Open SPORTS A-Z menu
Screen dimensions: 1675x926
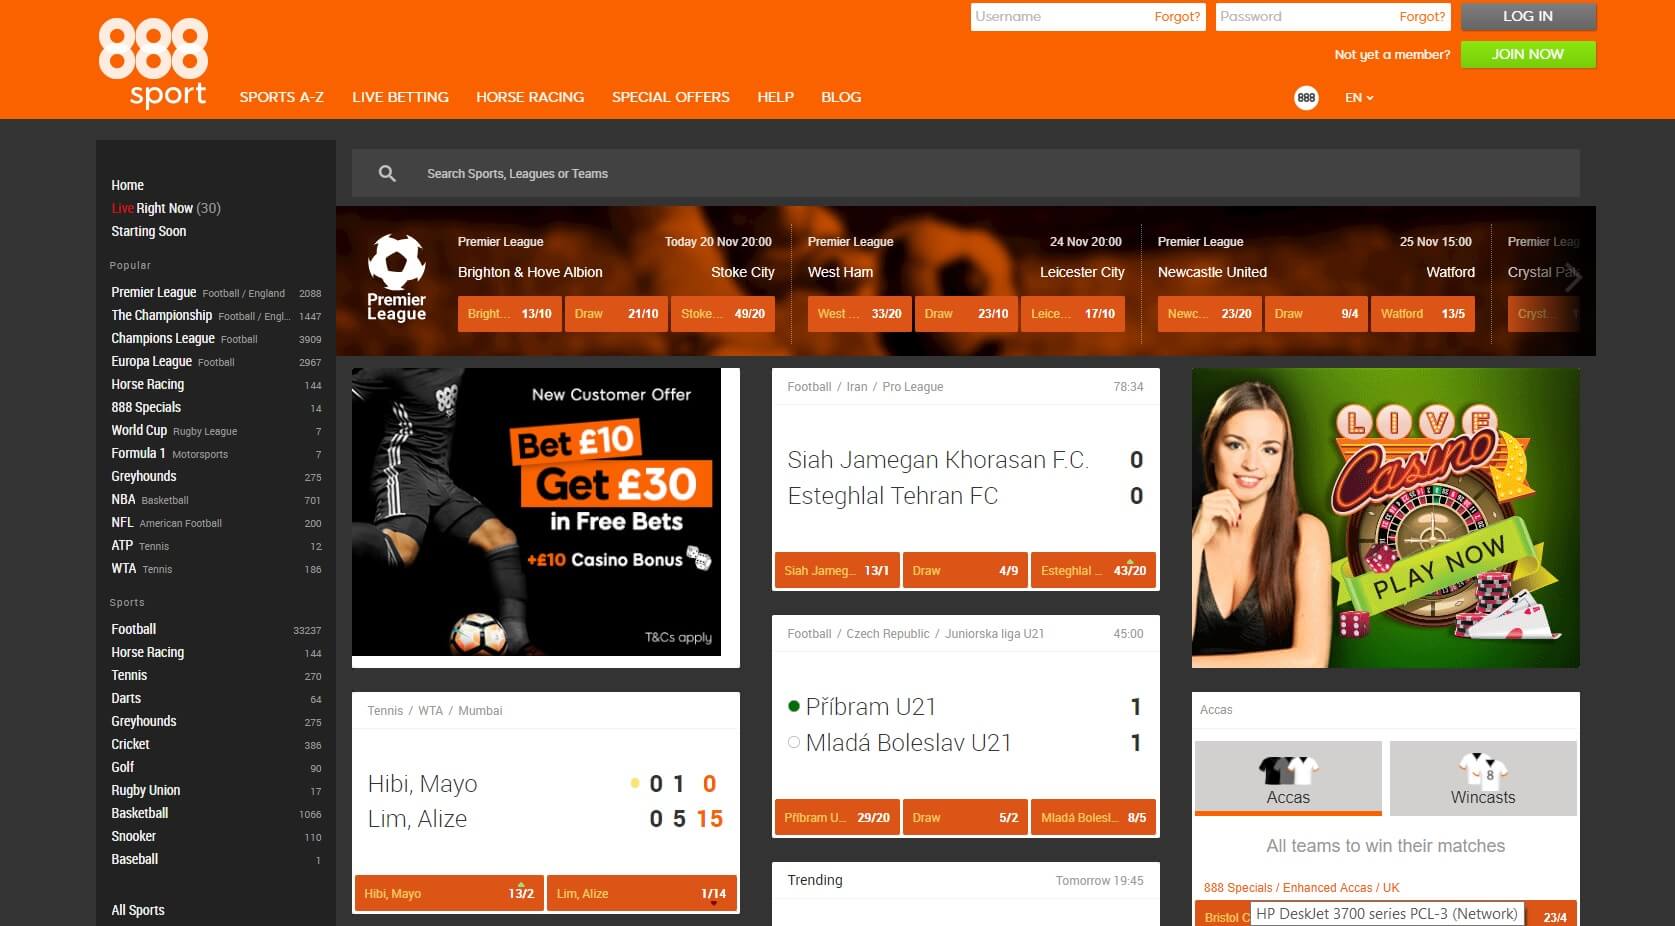coord(282,97)
